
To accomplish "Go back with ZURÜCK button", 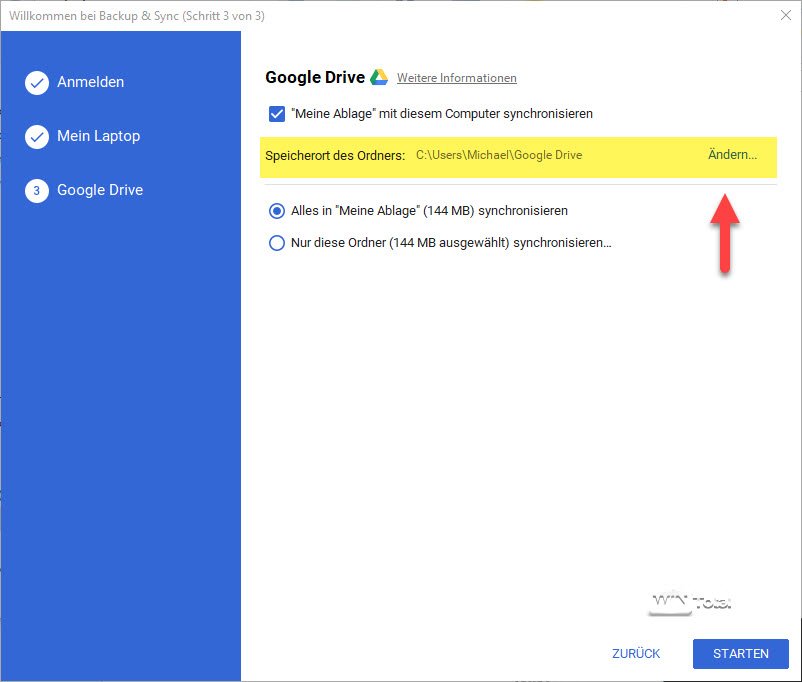I will coord(636,653).
